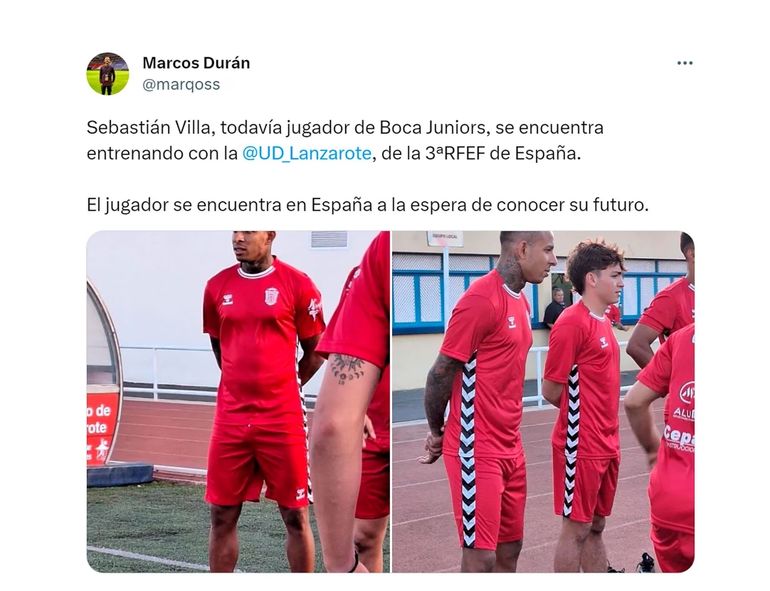Click the hummel logo on left player's shorts
770x591 pixels.
(301, 494)
